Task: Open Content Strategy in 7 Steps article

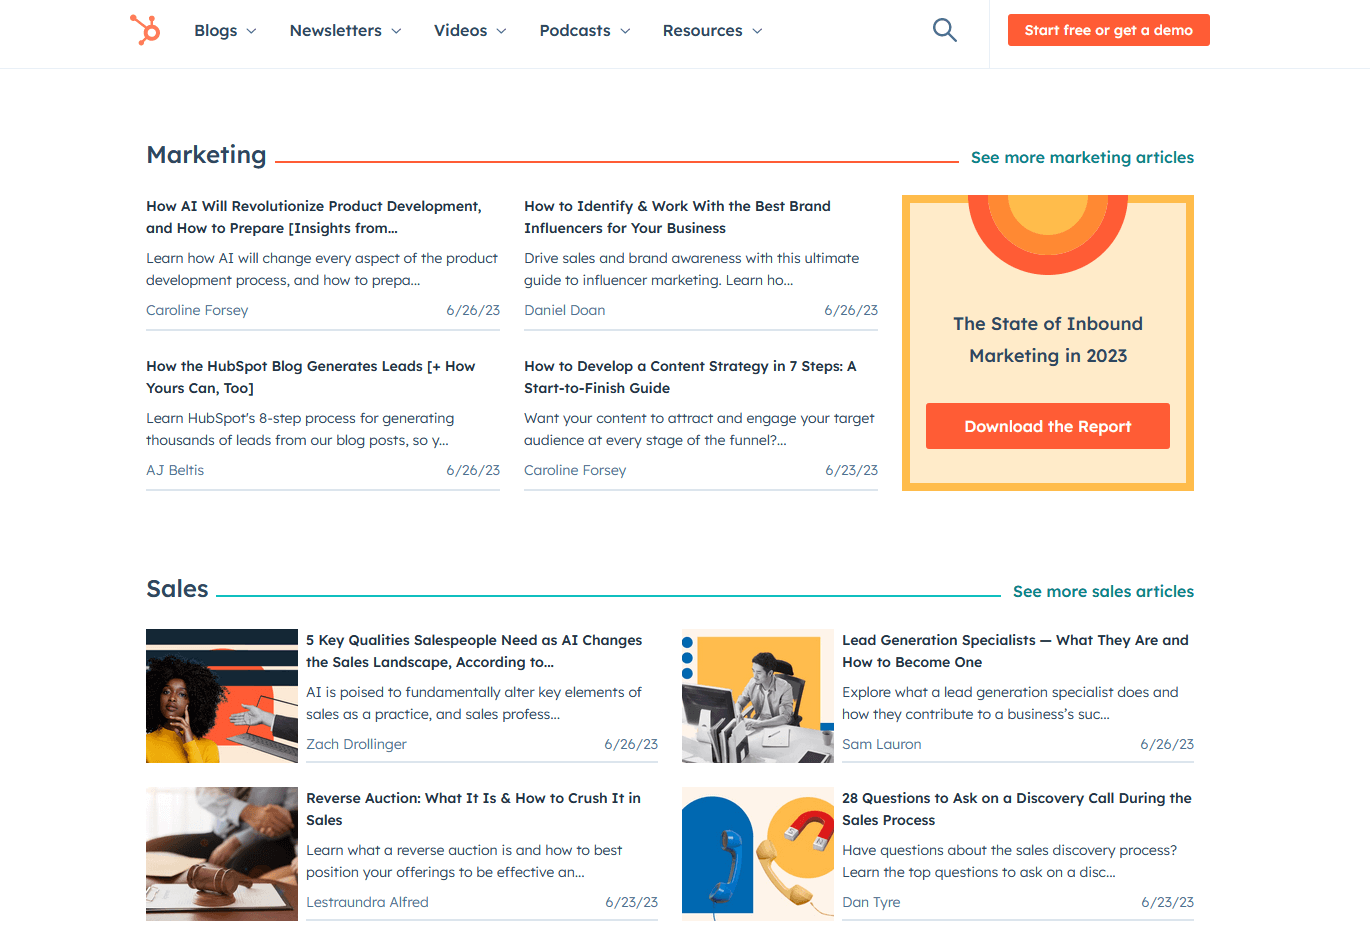Action: (x=690, y=377)
